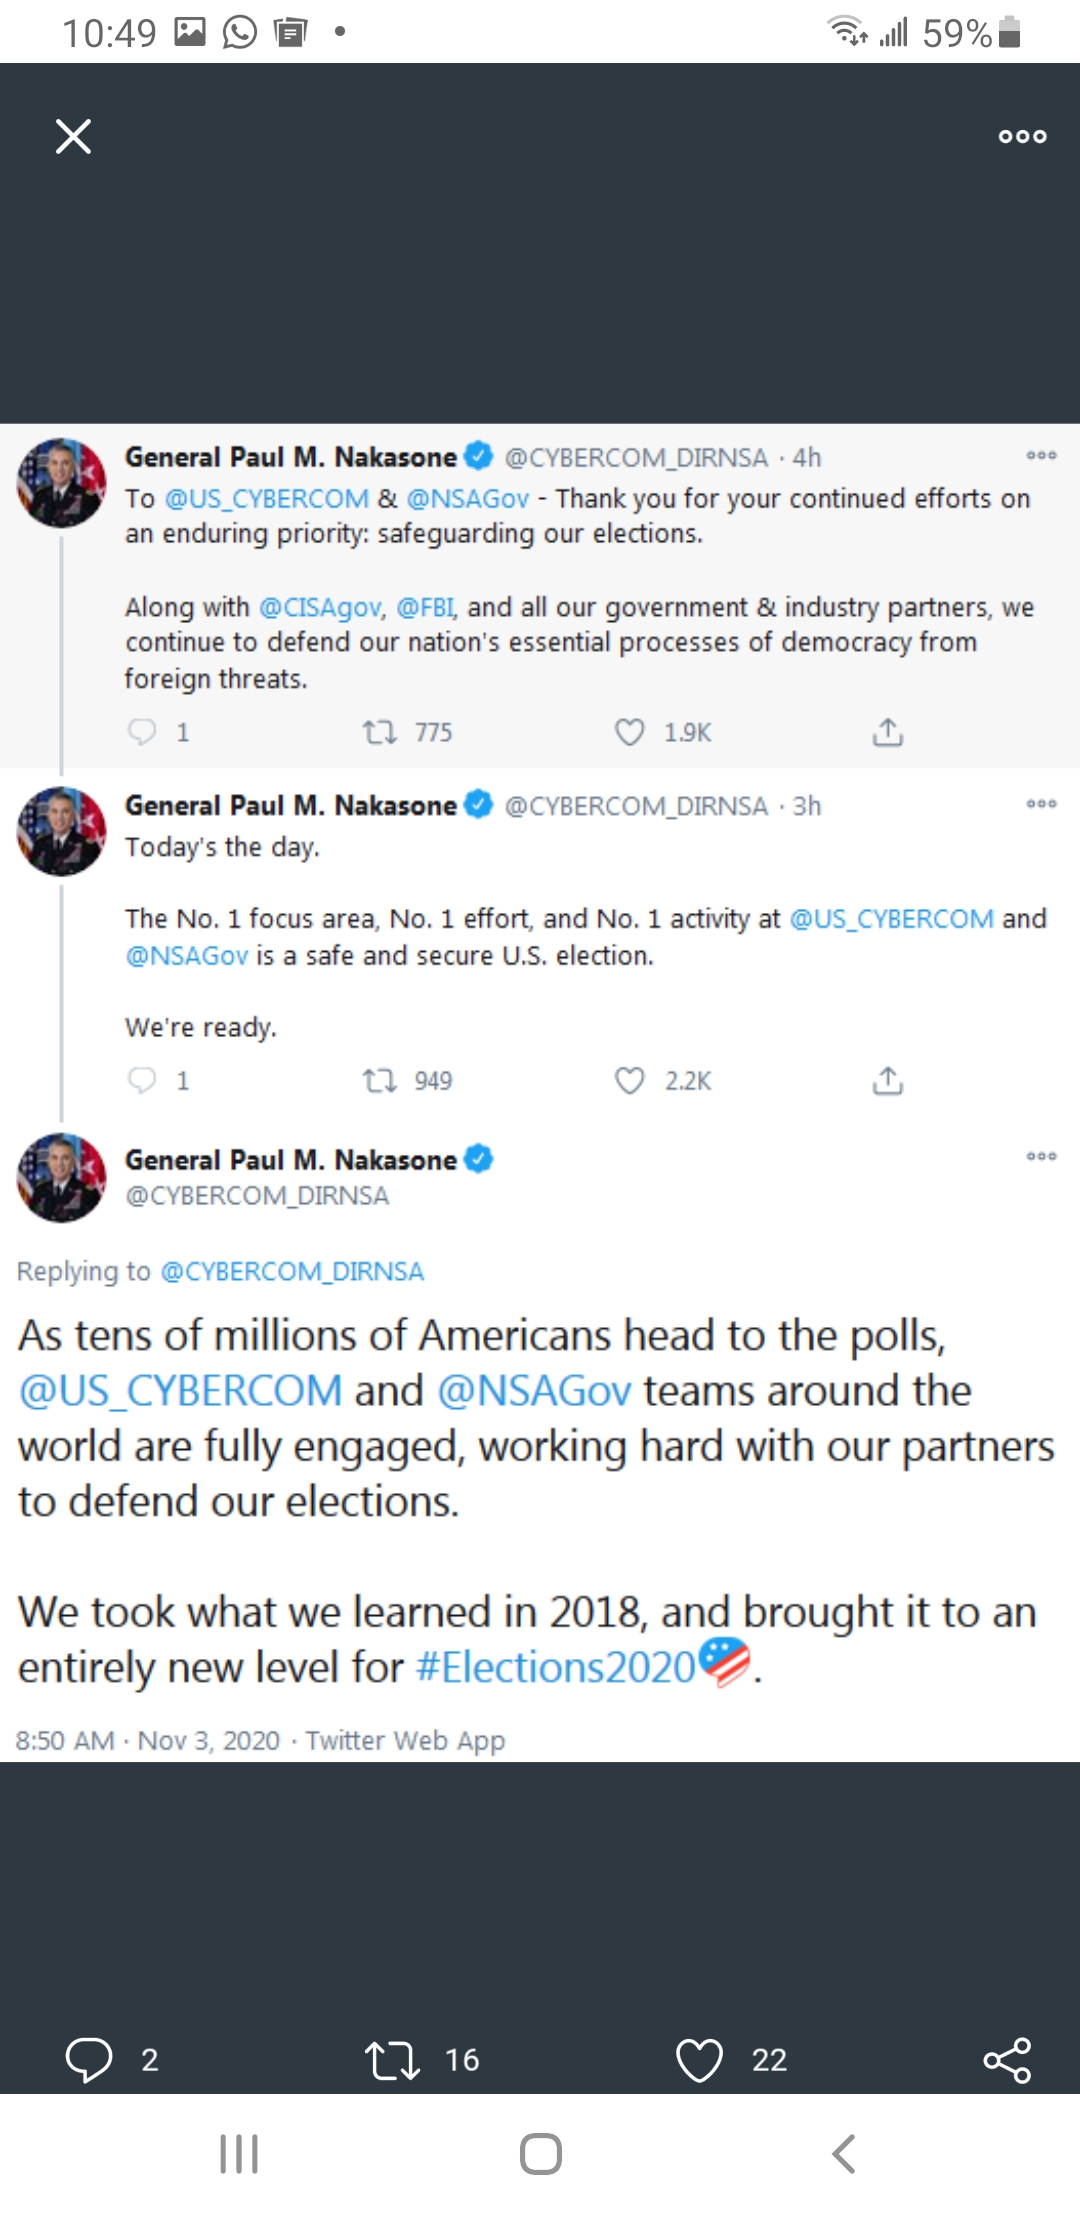Viewport: 1080px width, 2220px height.
Task: Open Nakasone's avatar on the main tweet
Action: (x=61, y=1178)
